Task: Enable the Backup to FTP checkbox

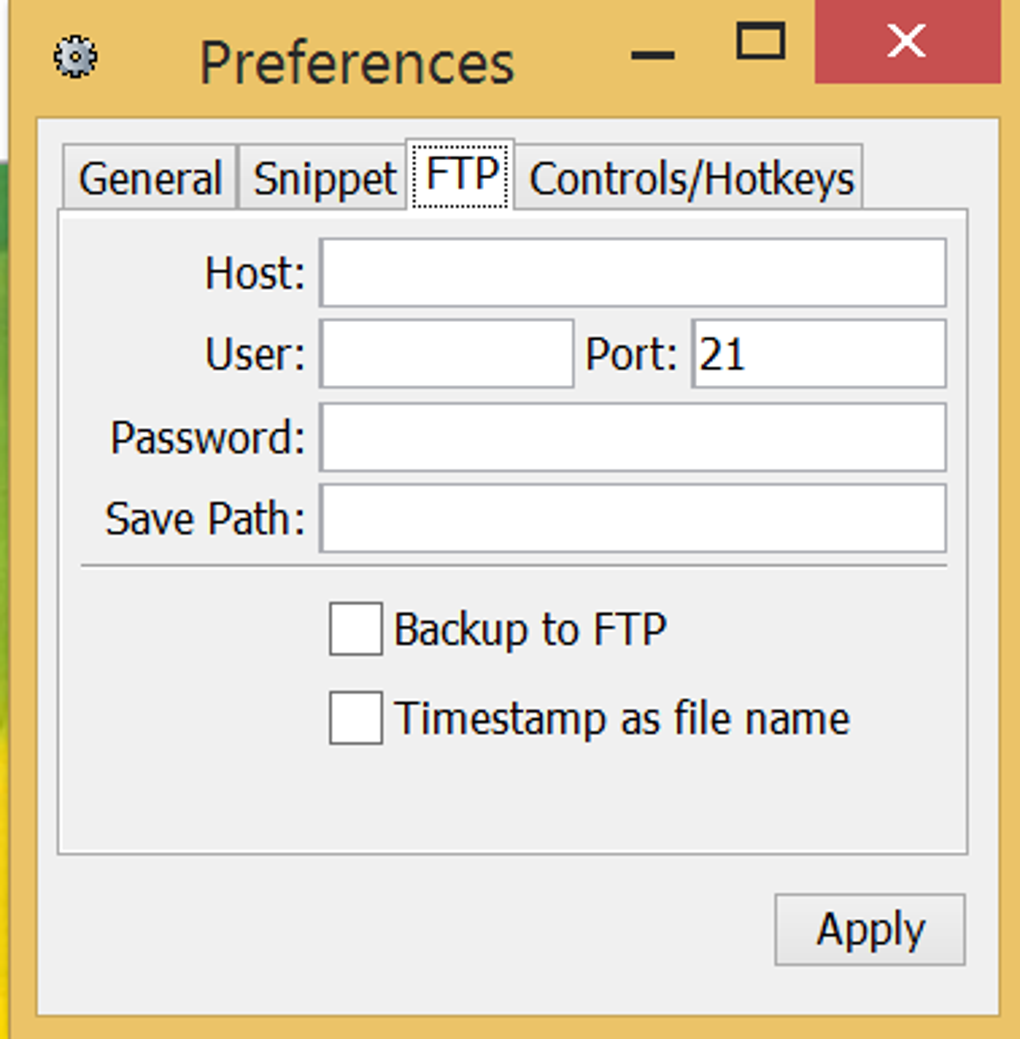Action: pyautogui.click(x=355, y=630)
